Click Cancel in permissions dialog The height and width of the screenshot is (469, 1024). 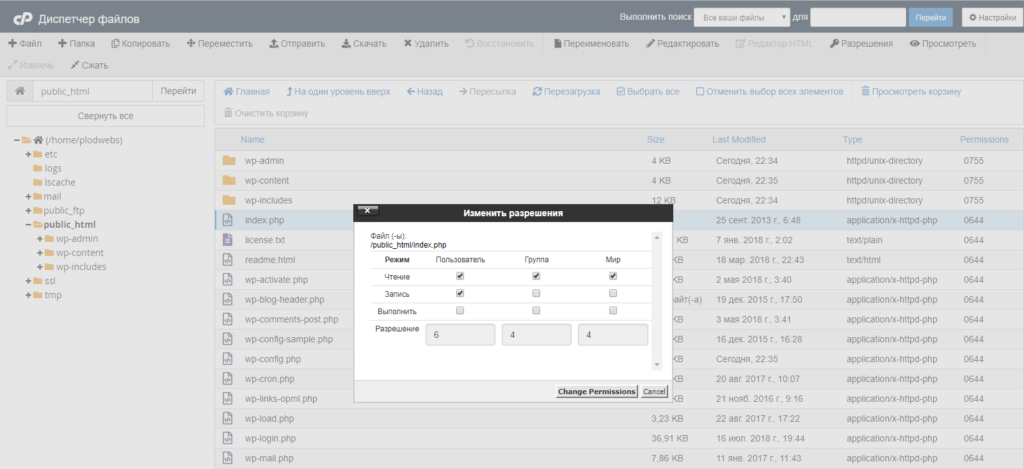click(654, 391)
